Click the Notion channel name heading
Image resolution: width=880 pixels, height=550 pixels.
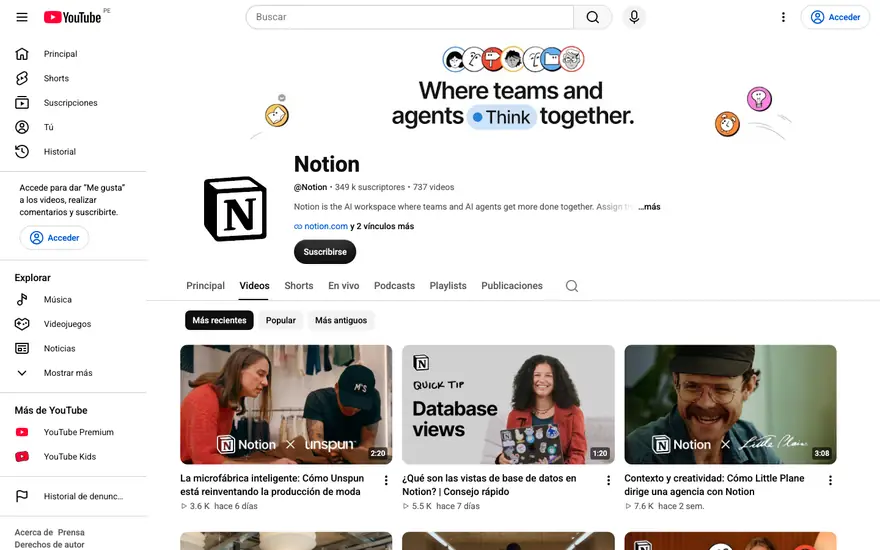pos(327,164)
